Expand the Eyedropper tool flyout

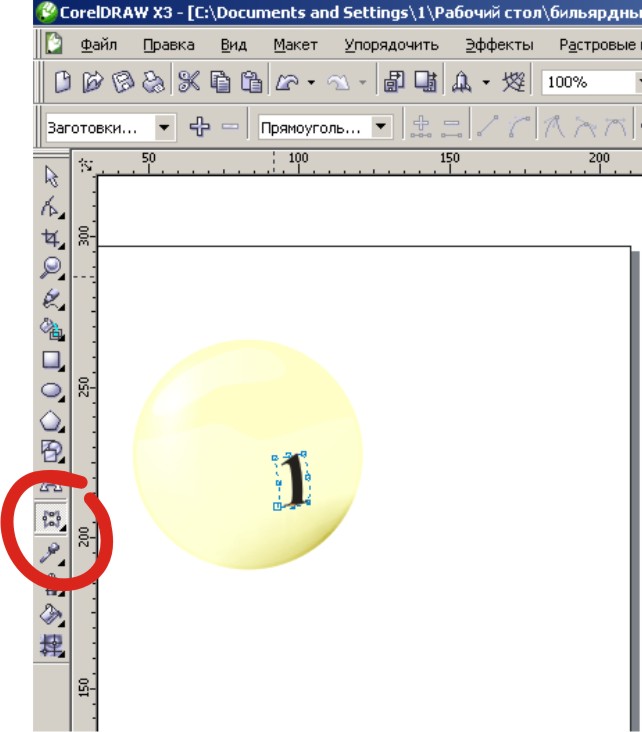tap(61, 563)
